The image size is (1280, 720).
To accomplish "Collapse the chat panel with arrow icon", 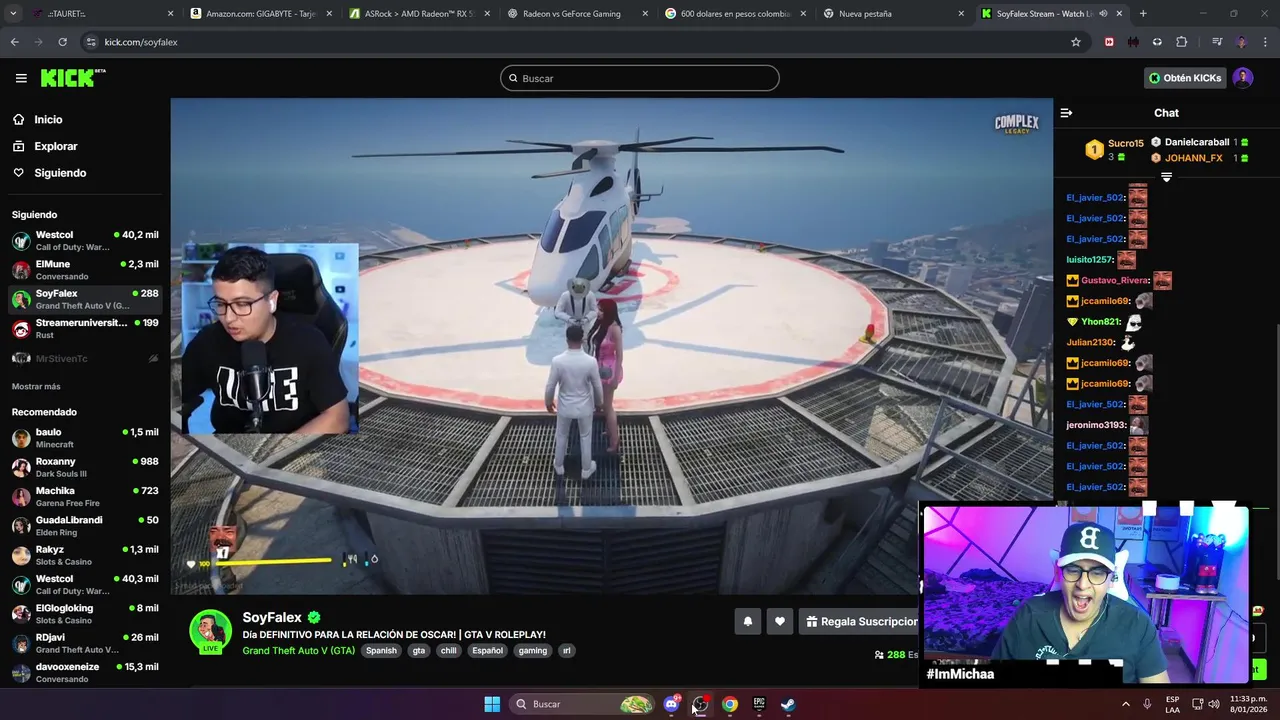I will (1066, 113).
